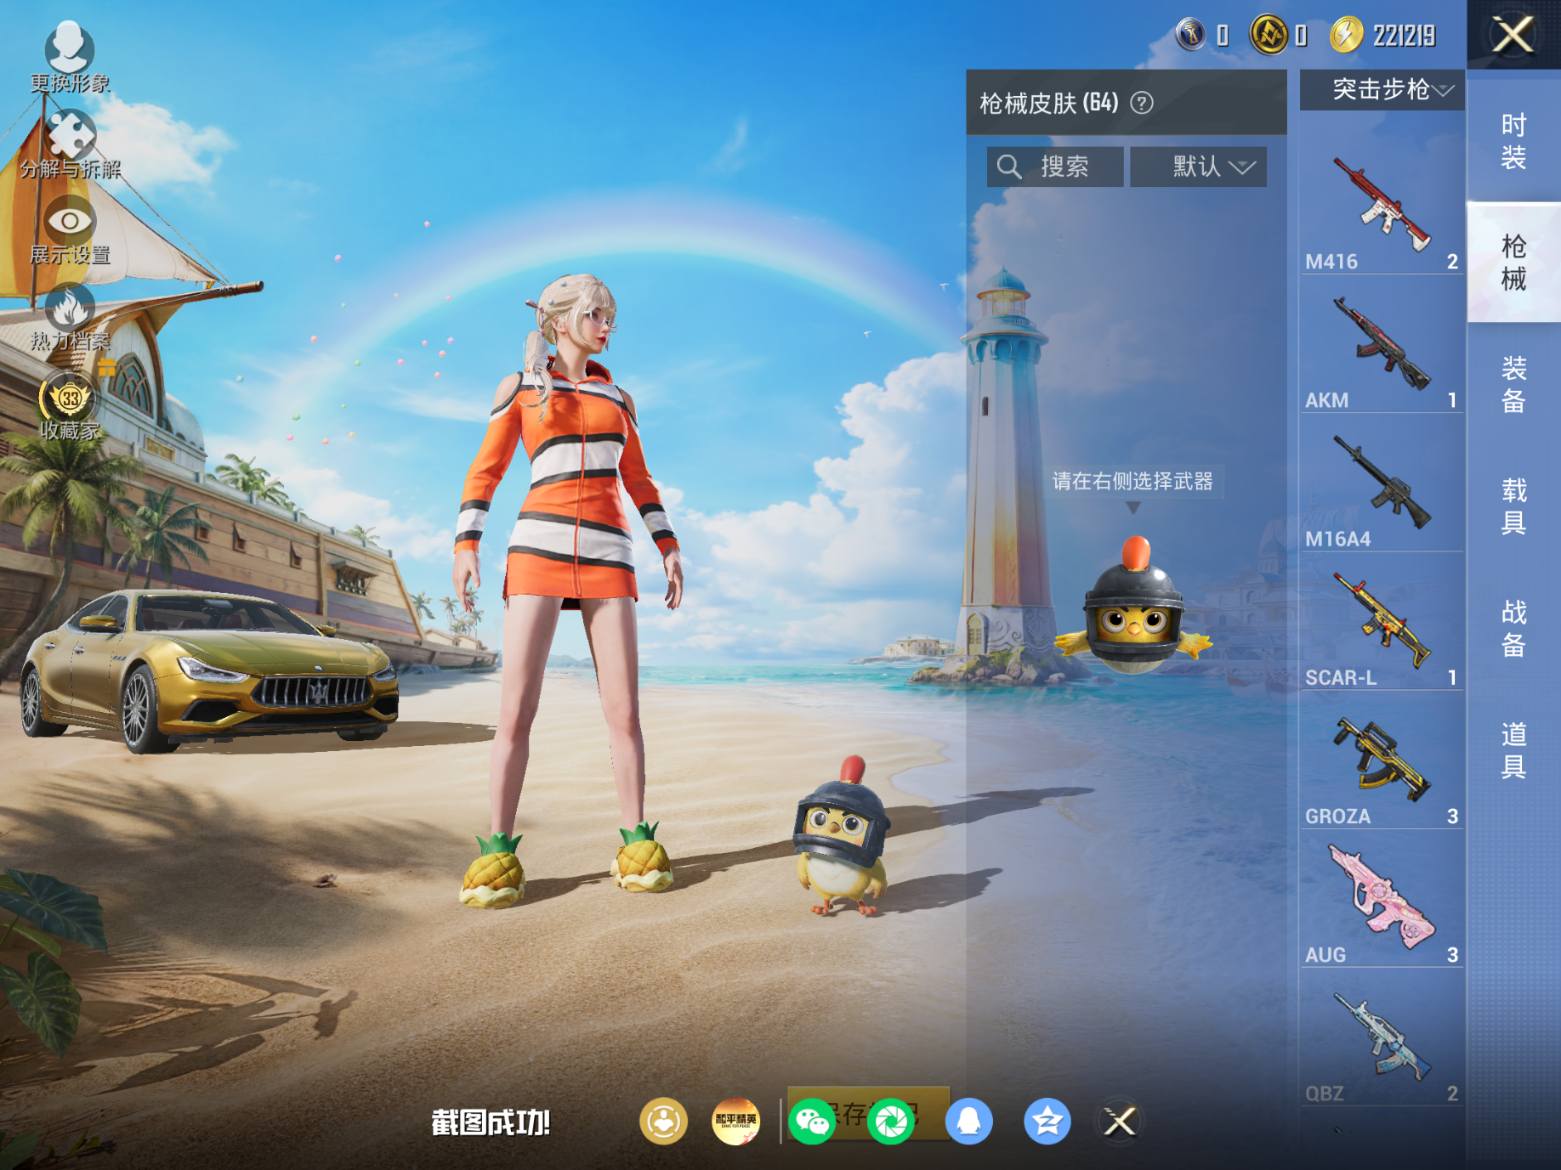Switch to the 时装 tab
The width and height of the screenshot is (1561, 1170).
tap(1513, 141)
